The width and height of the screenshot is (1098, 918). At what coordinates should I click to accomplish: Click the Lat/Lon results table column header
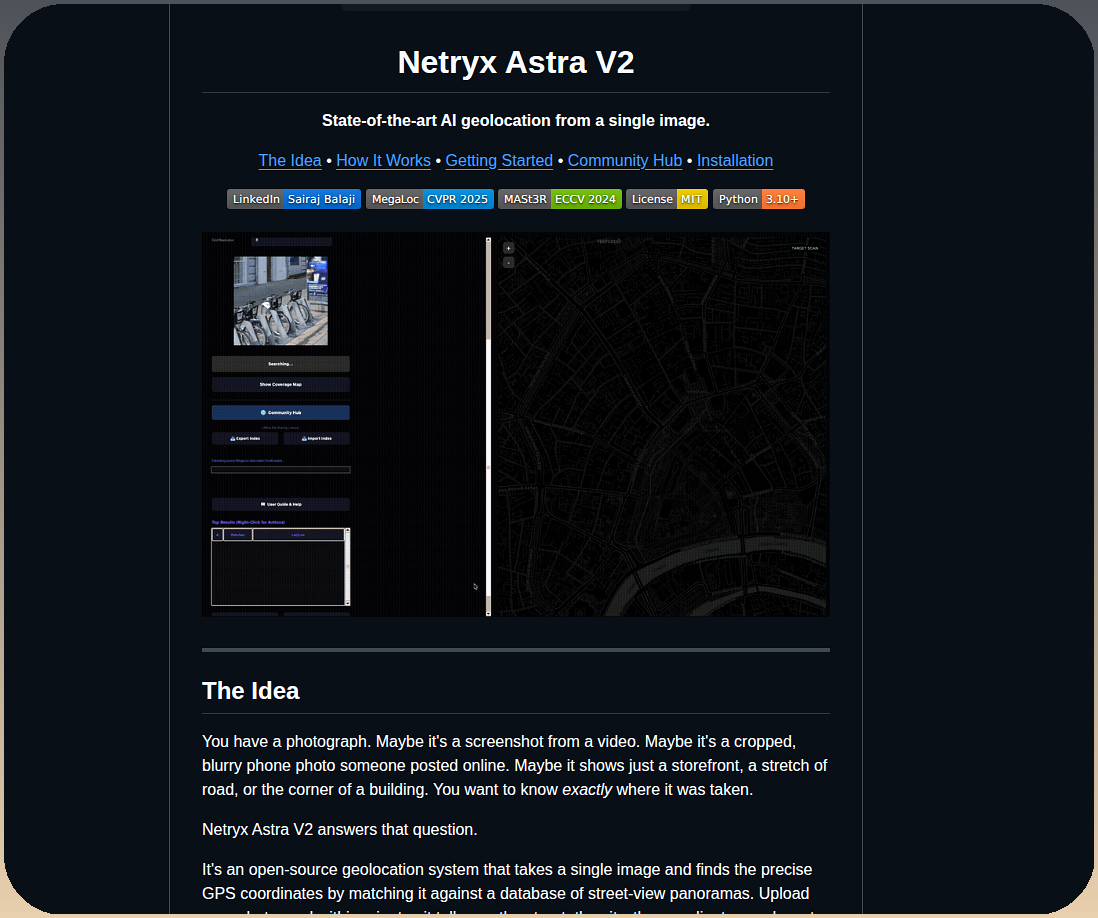298,535
